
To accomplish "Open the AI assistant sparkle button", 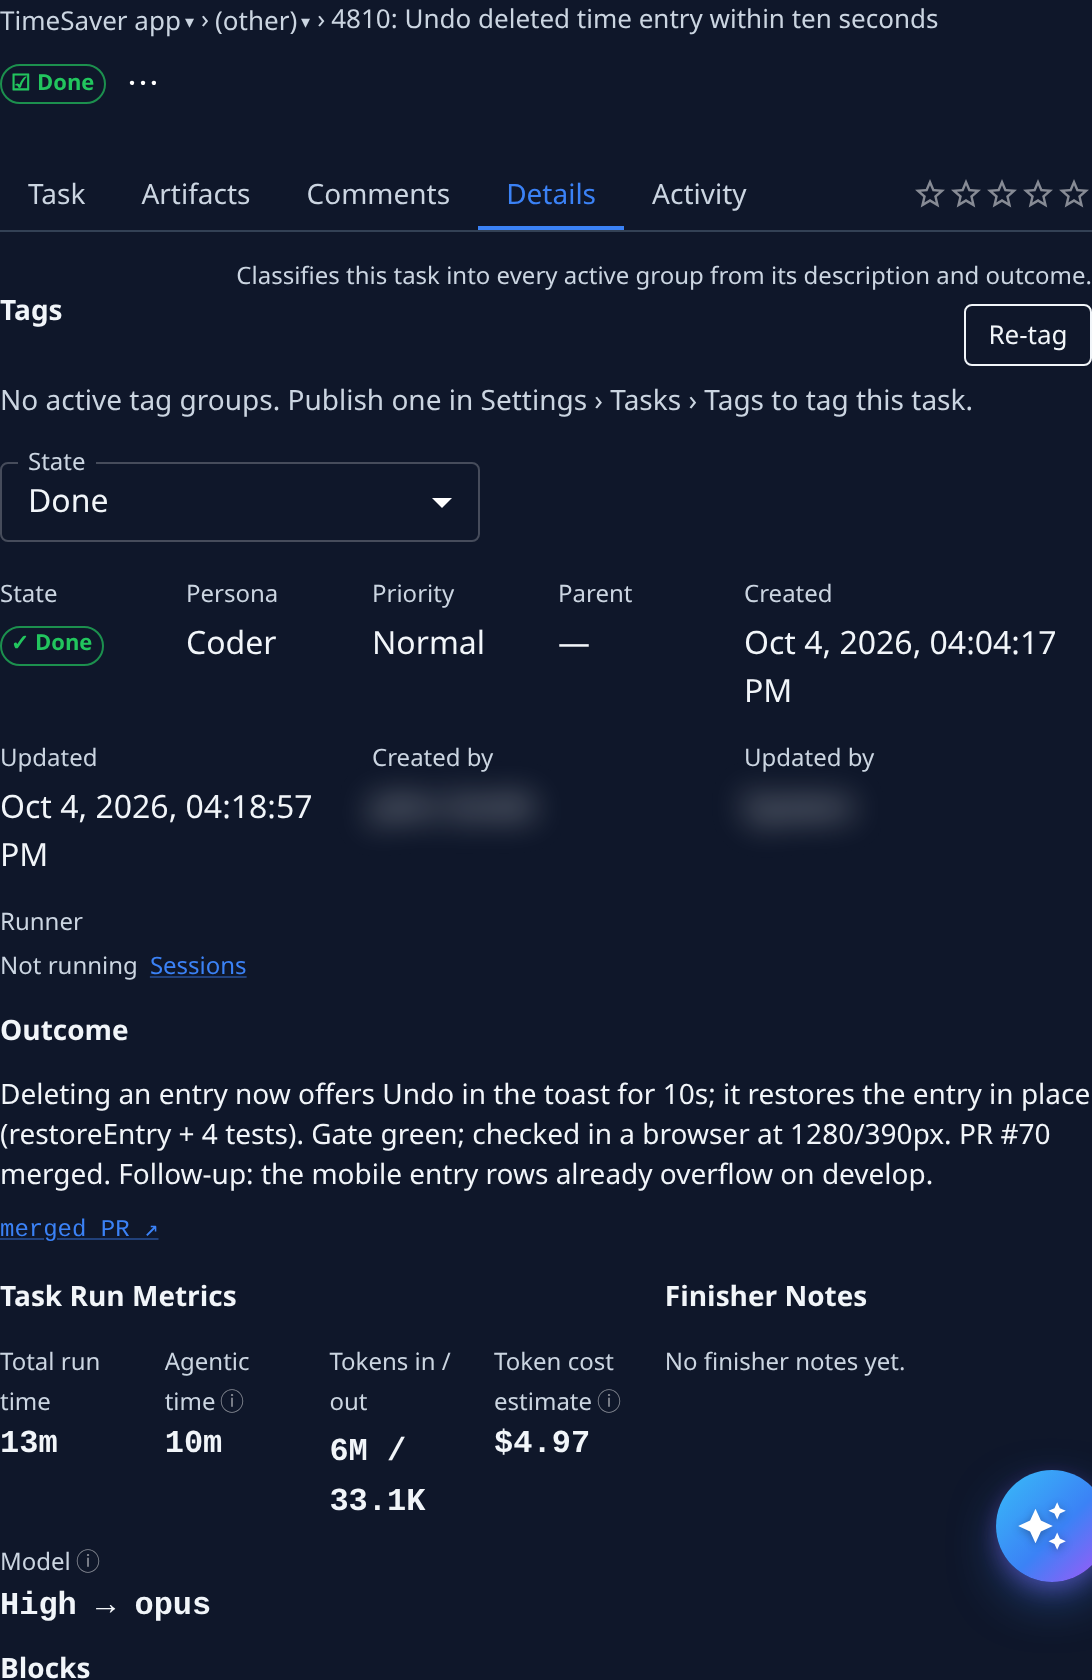I will point(1044,1525).
